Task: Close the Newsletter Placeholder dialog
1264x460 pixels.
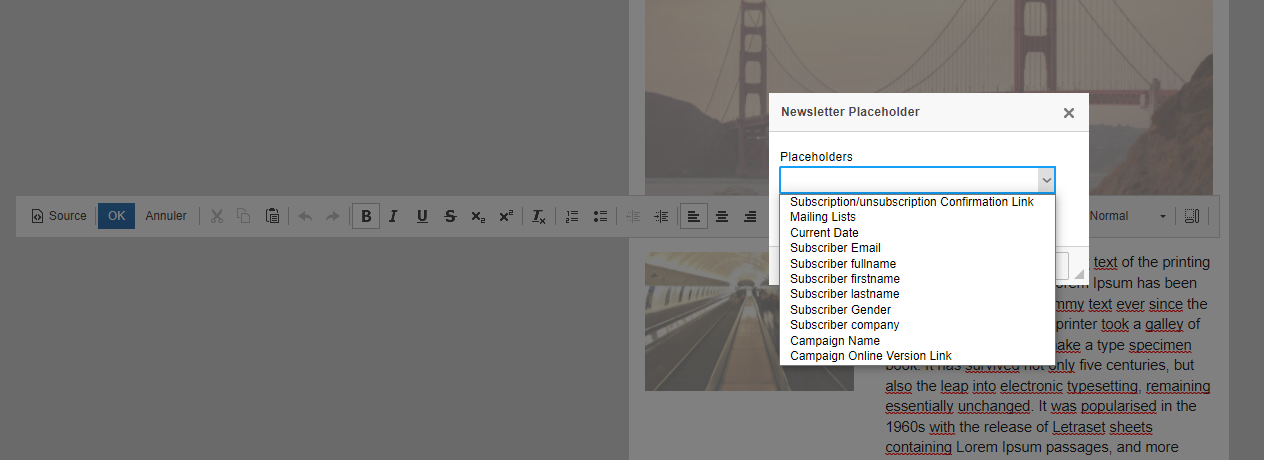Action: [1069, 113]
